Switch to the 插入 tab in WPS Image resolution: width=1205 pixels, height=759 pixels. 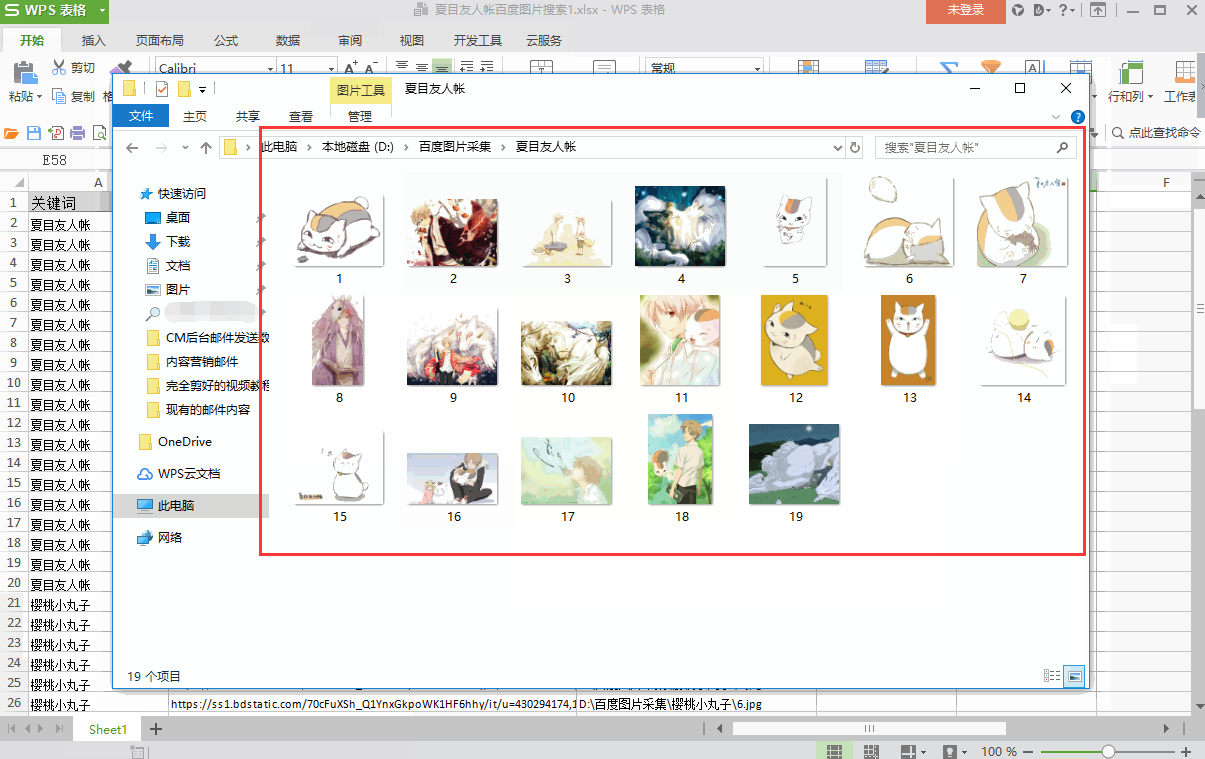coord(93,41)
